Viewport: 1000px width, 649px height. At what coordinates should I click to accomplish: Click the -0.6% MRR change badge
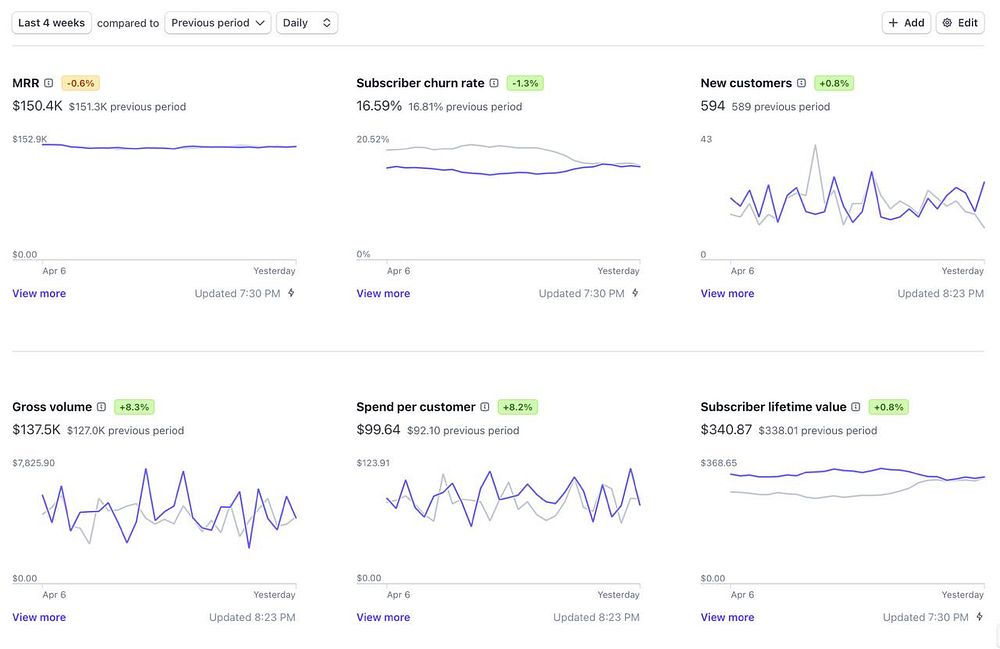click(80, 83)
